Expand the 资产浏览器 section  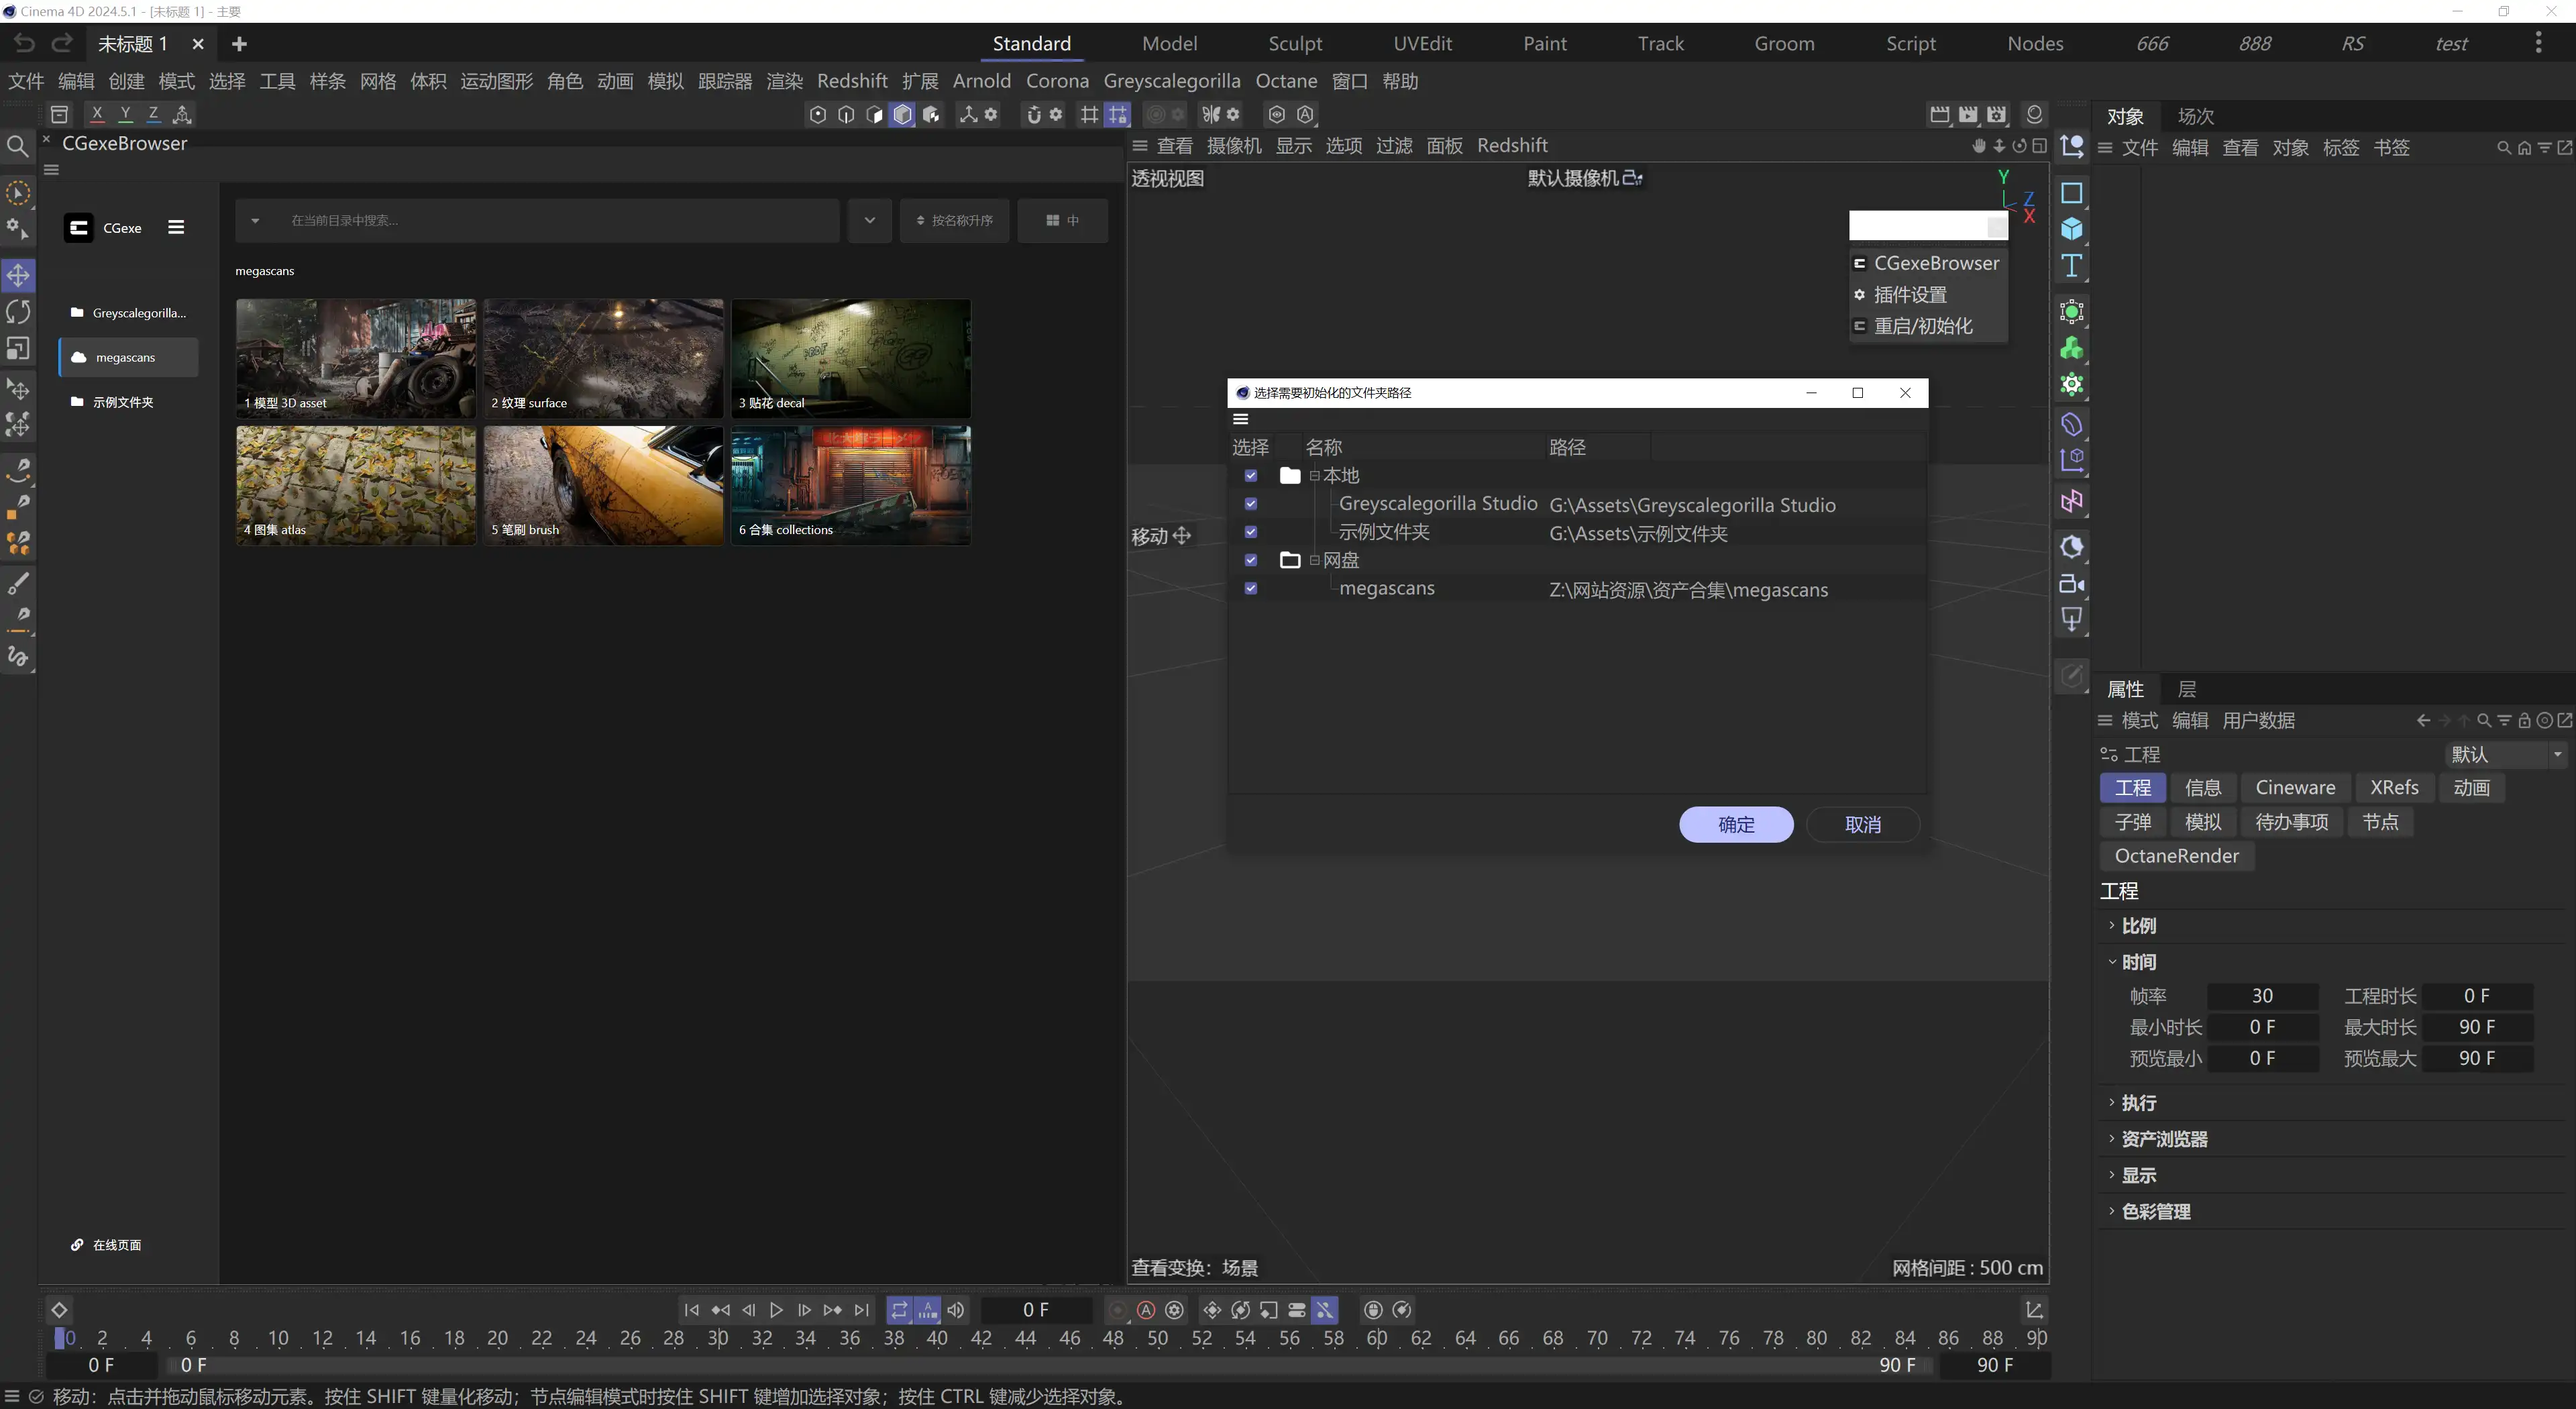pos(2111,1138)
